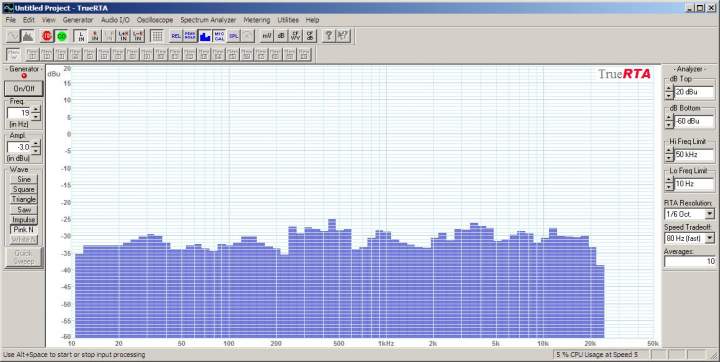Select the spectrum analyzer view icon
720x362 pixels.
(28, 36)
